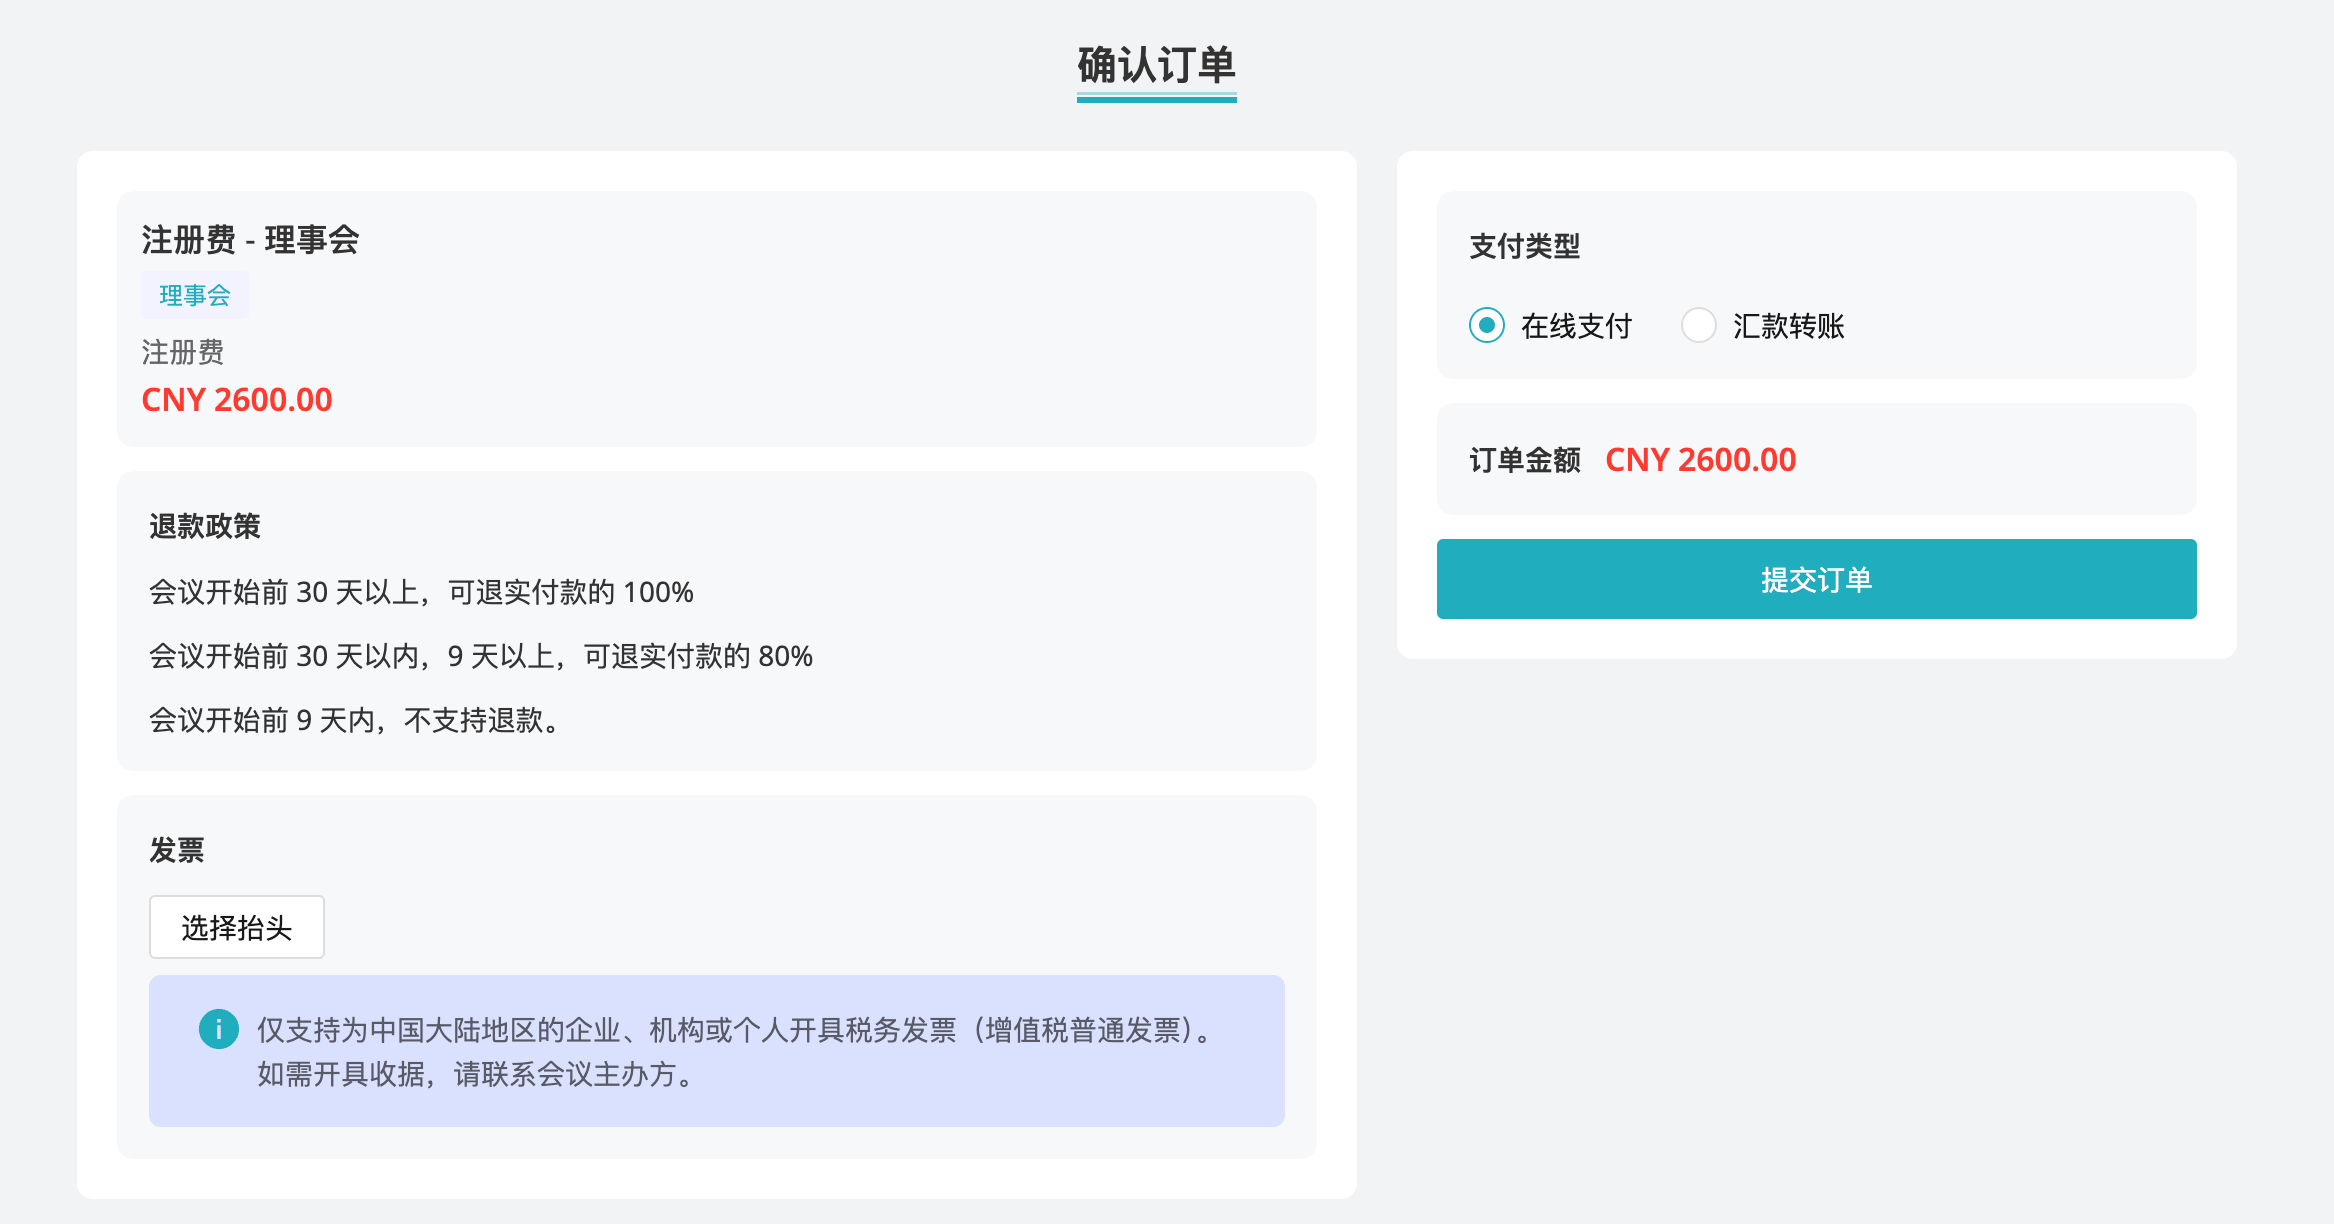This screenshot has height=1224, width=2334.
Task: Open the 选择抬头 invoice title selector
Action: pos(236,927)
